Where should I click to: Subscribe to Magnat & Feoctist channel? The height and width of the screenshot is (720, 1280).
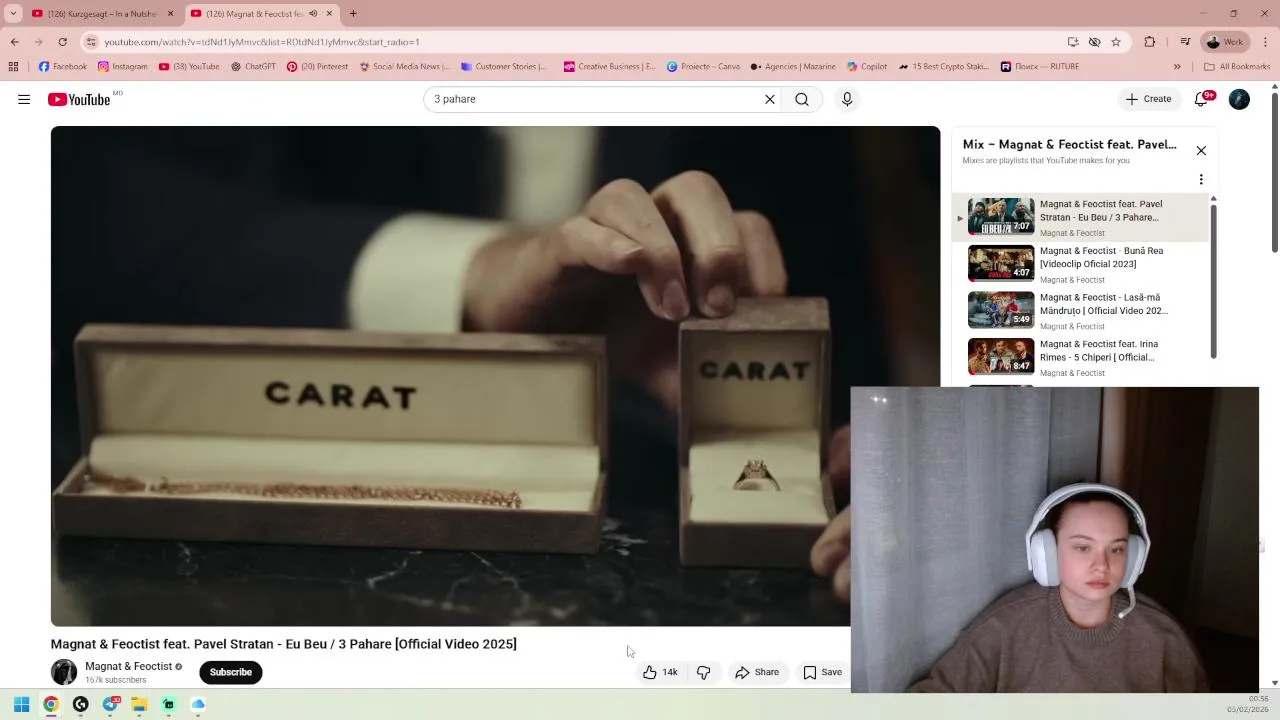(x=230, y=672)
